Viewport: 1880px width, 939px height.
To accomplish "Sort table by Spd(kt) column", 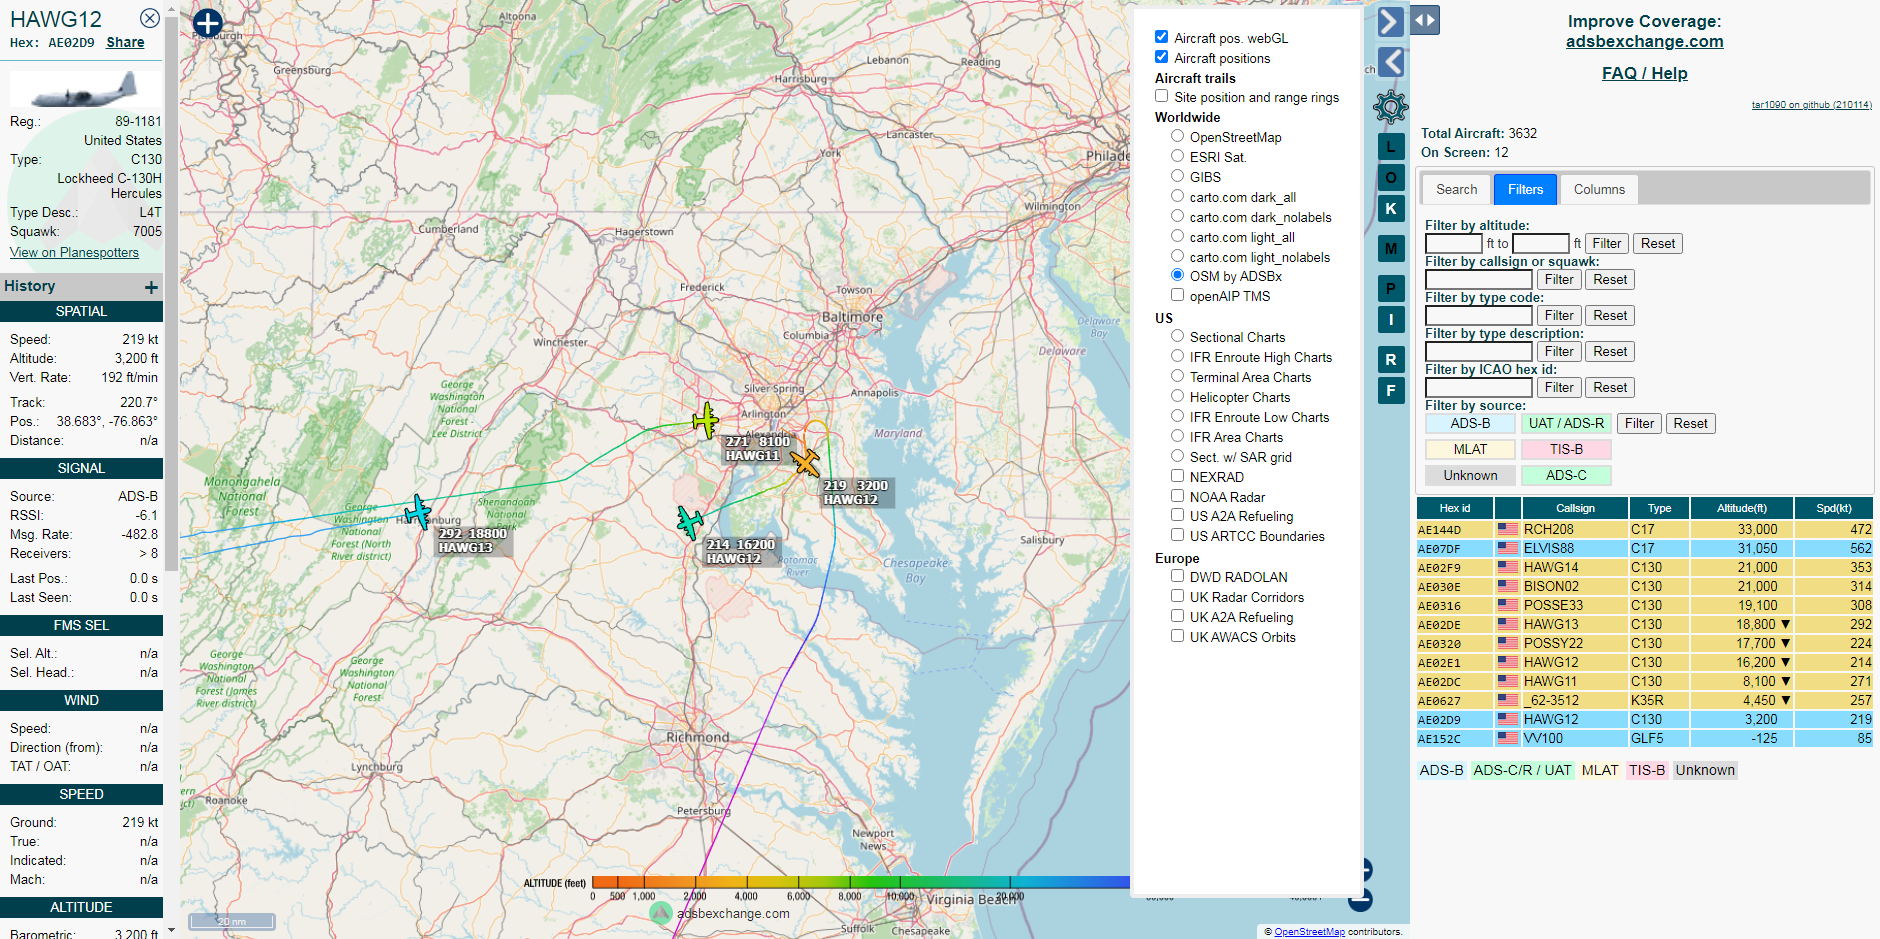I will pyautogui.click(x=1834, y=508).
